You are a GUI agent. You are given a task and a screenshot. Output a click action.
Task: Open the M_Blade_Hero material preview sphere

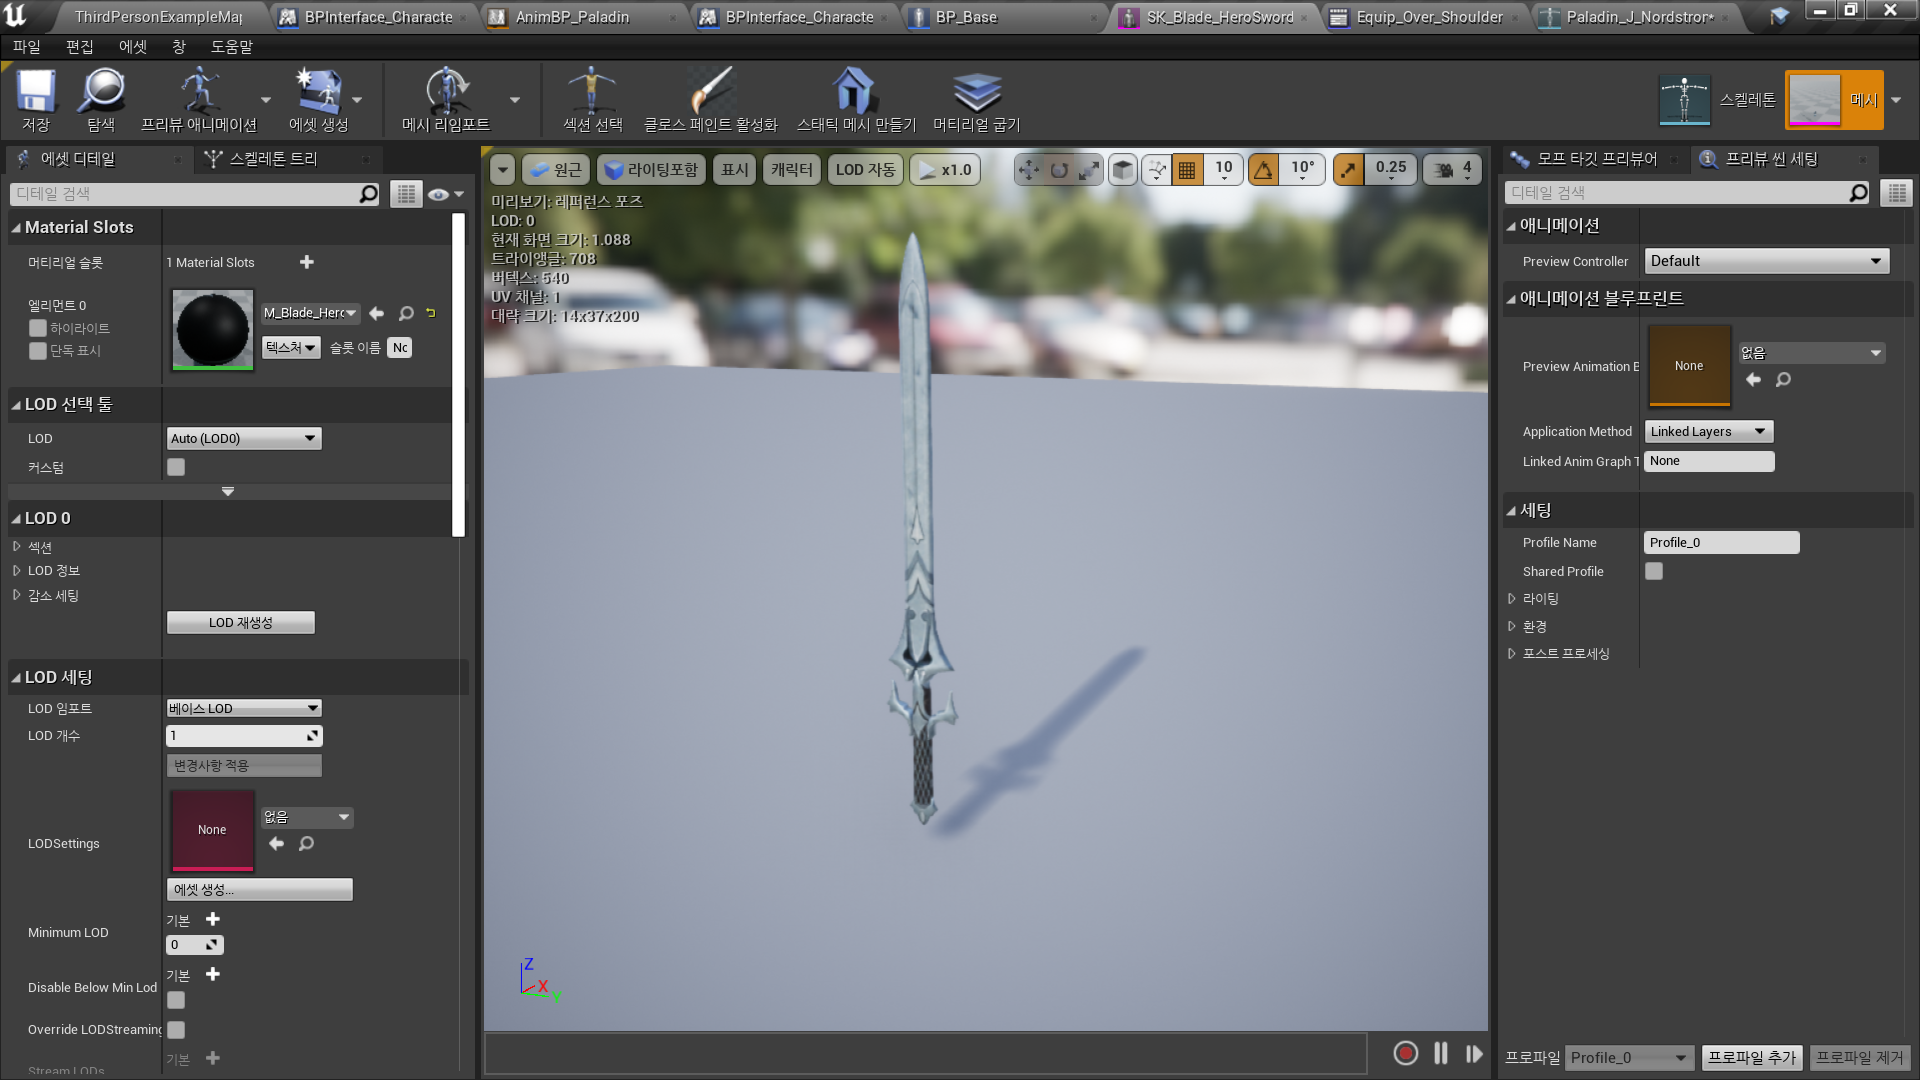pyautogui.click(x=212, y=329)
